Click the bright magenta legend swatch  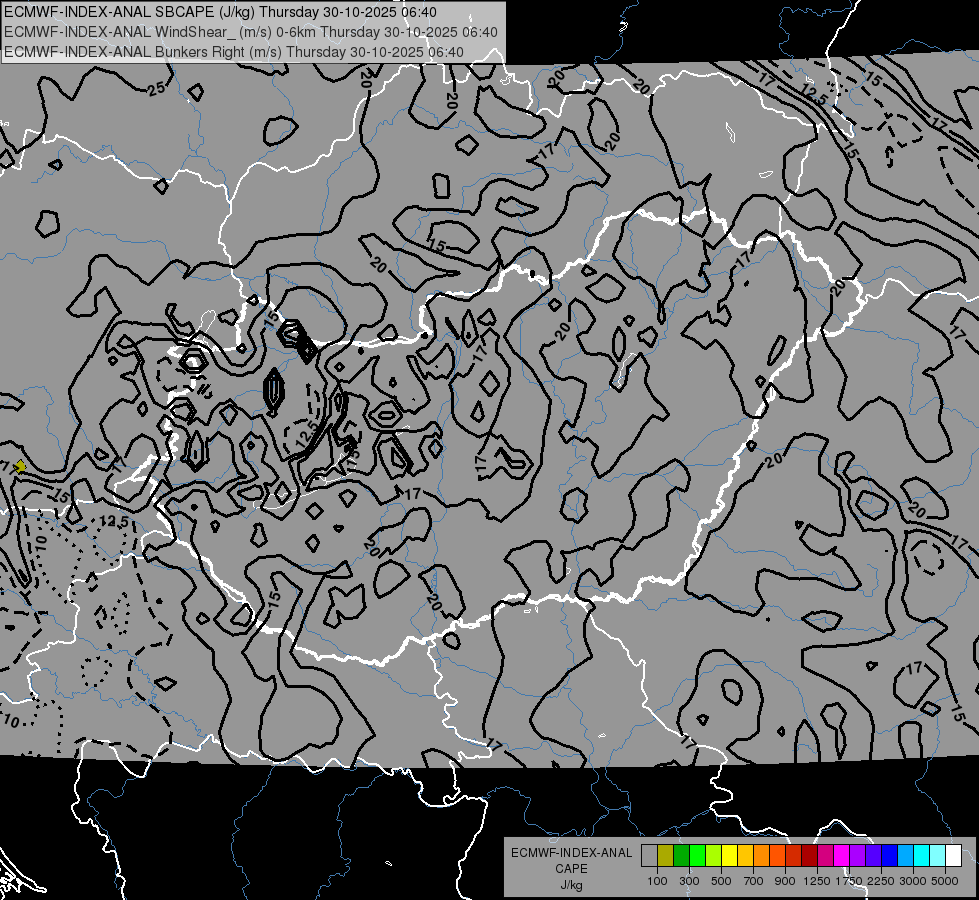[x=842, y=855]
